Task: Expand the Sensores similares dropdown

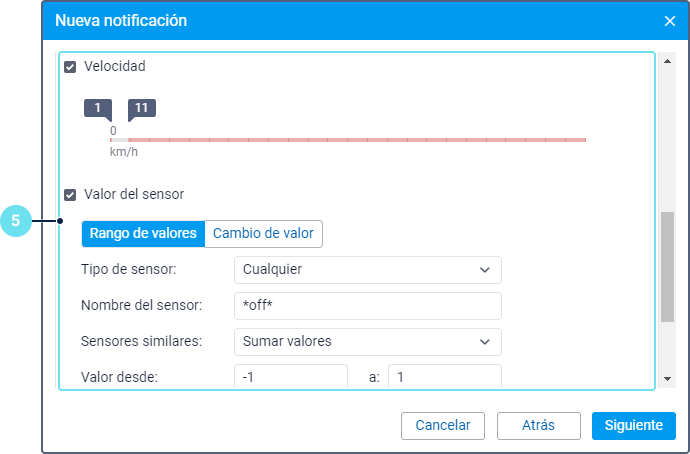Action: [x=366, y=341]
